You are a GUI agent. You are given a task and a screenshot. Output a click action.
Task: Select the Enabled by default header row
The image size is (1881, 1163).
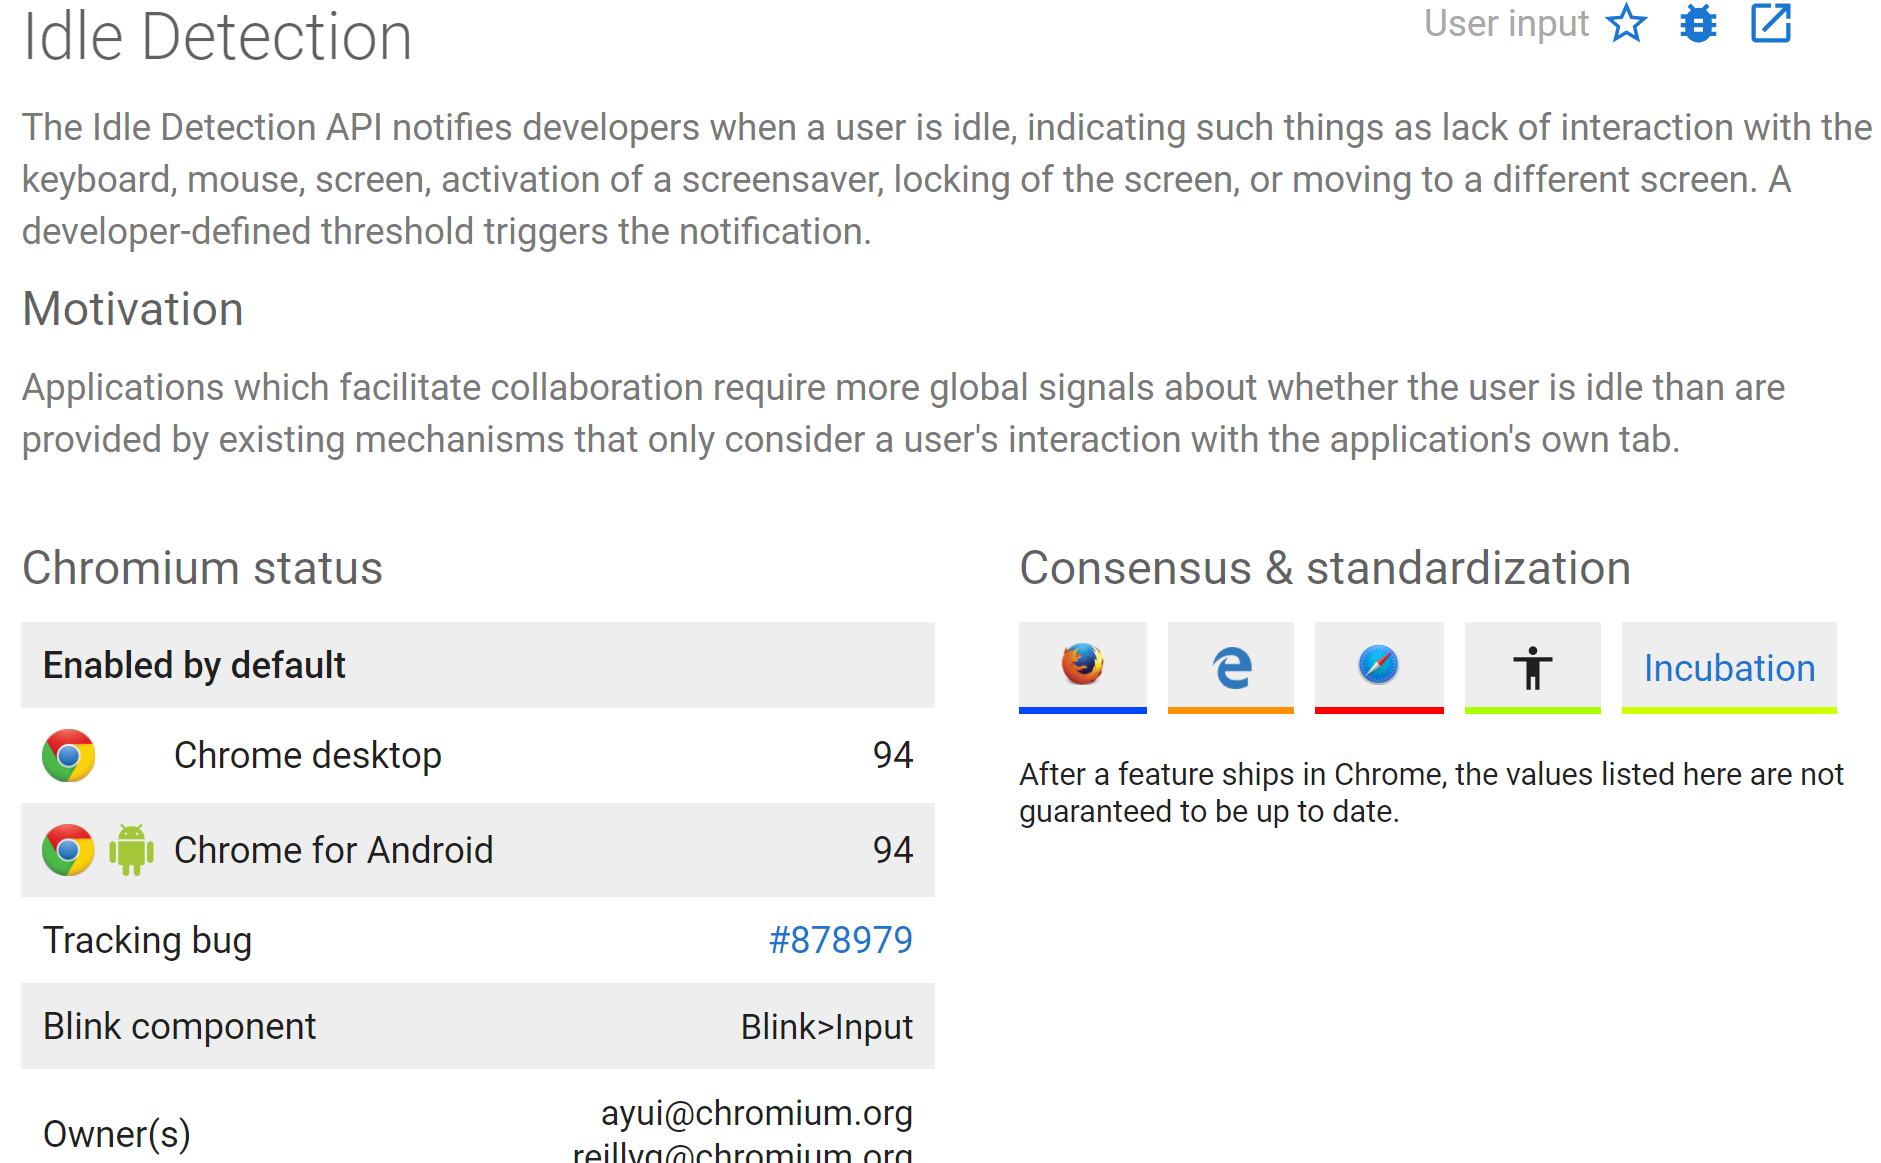(478, 665)
